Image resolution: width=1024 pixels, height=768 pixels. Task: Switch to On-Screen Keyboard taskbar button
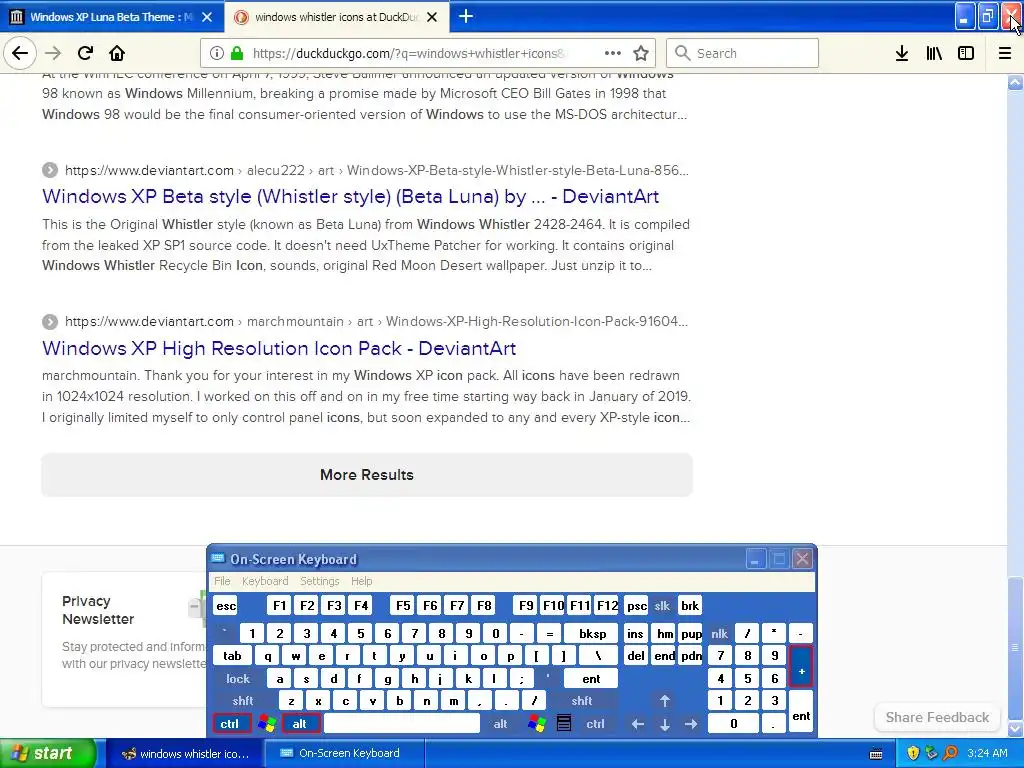(345, 753)
